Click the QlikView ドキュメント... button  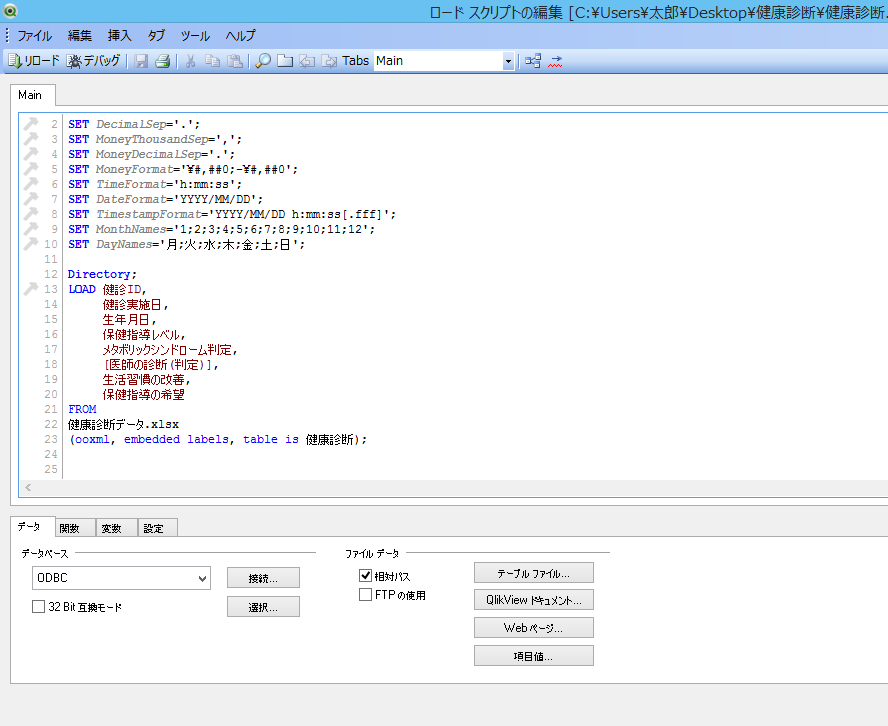[x=533, y=600]
